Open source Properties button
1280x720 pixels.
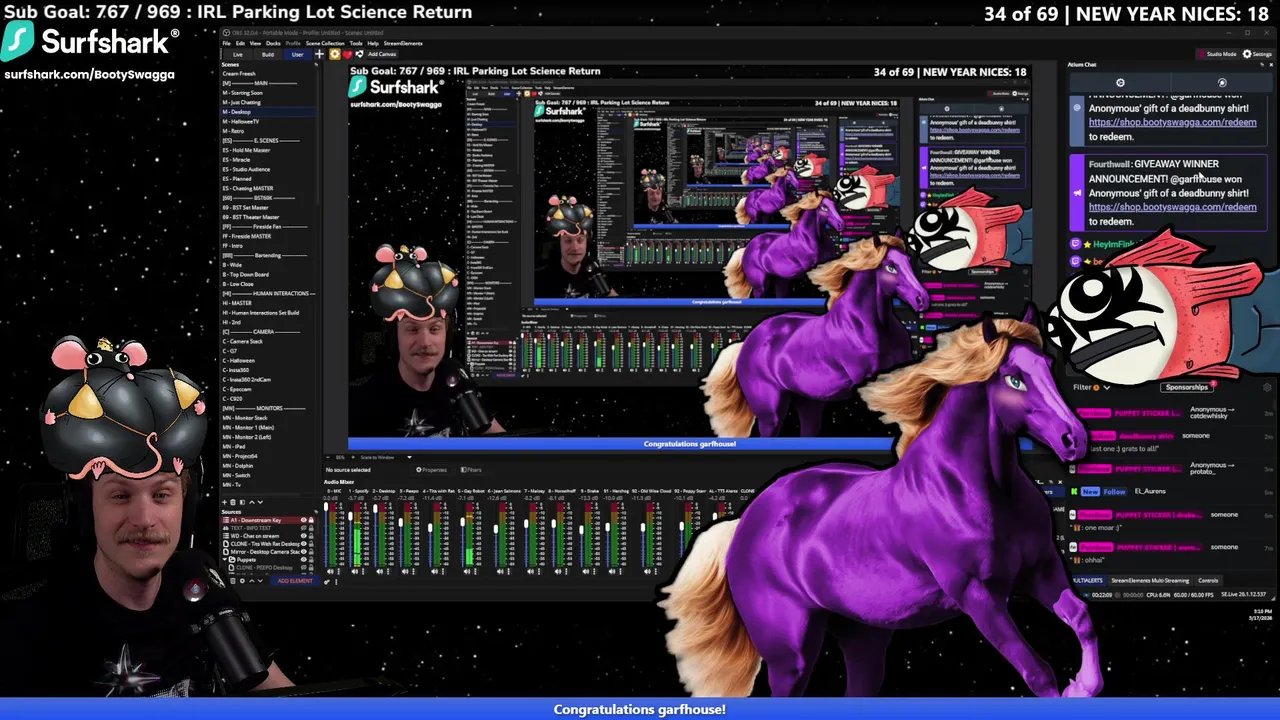pos(432,470)
